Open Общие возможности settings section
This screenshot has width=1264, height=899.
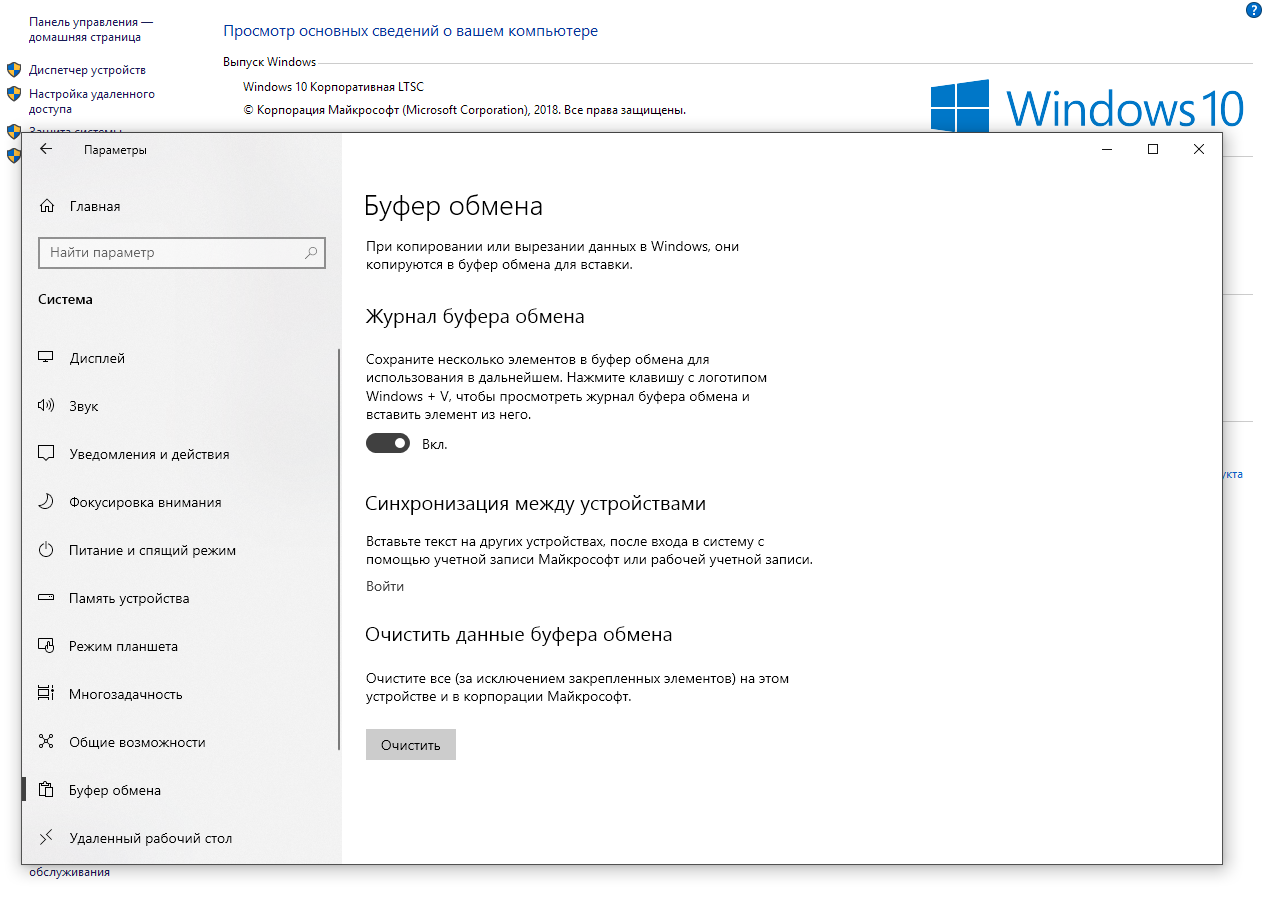(x=137, y=742)
